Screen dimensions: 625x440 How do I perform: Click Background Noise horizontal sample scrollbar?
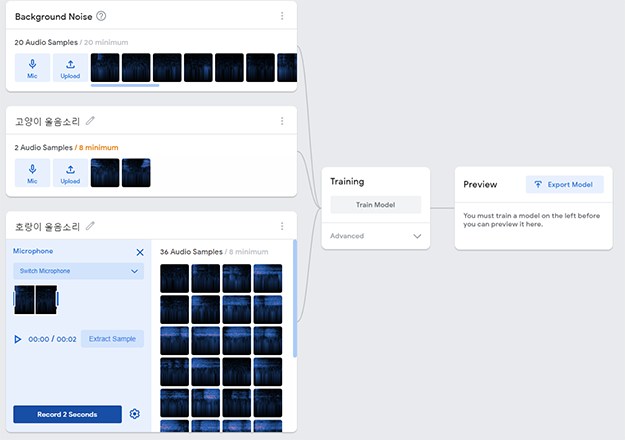click(125, 85)
